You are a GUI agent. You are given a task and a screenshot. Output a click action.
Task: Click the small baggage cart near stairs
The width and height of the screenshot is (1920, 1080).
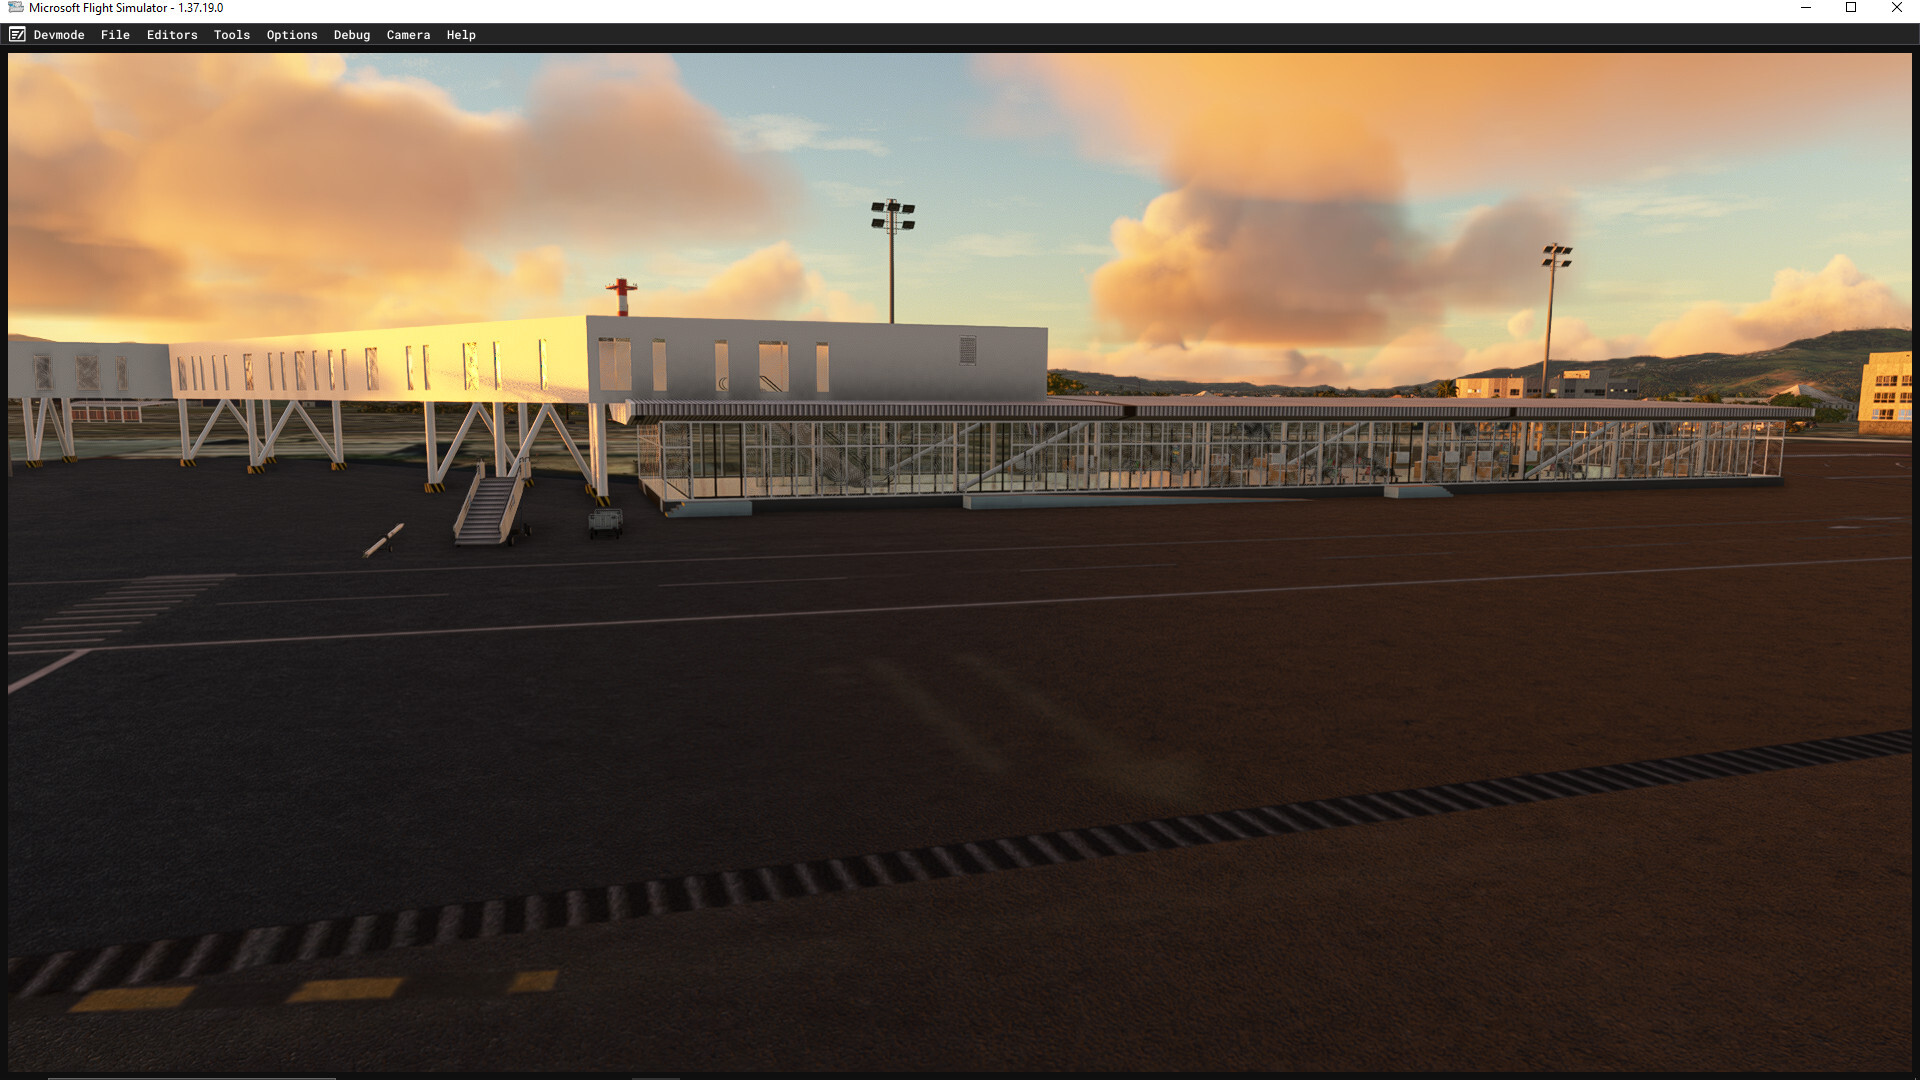(605, 522)
